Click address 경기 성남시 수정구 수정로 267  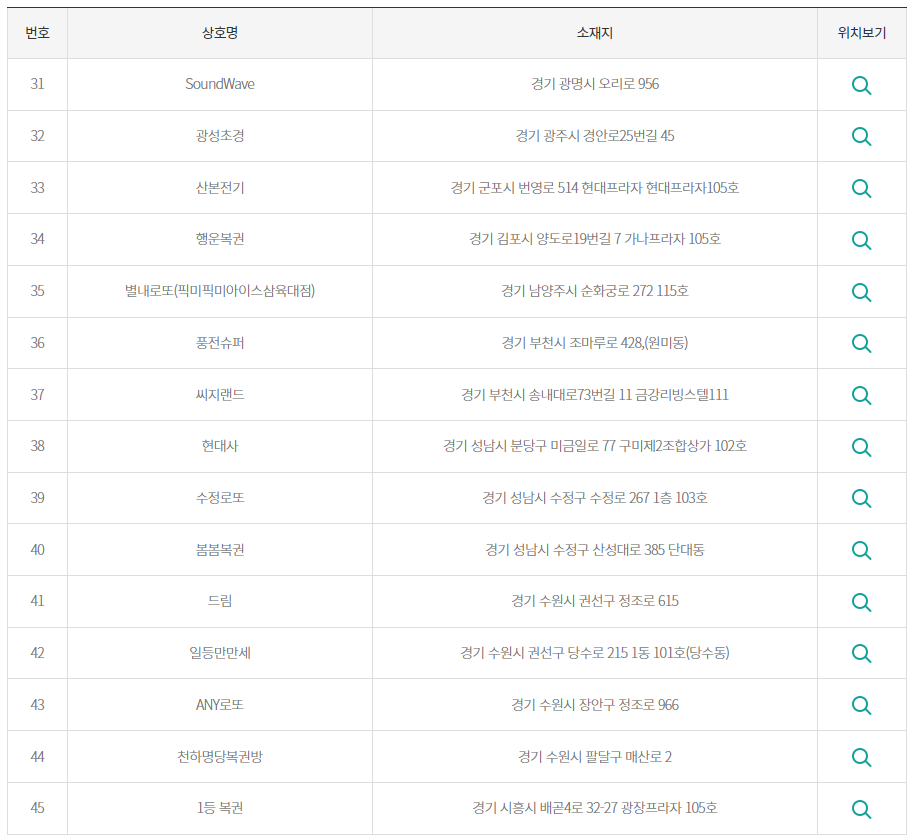566,497
